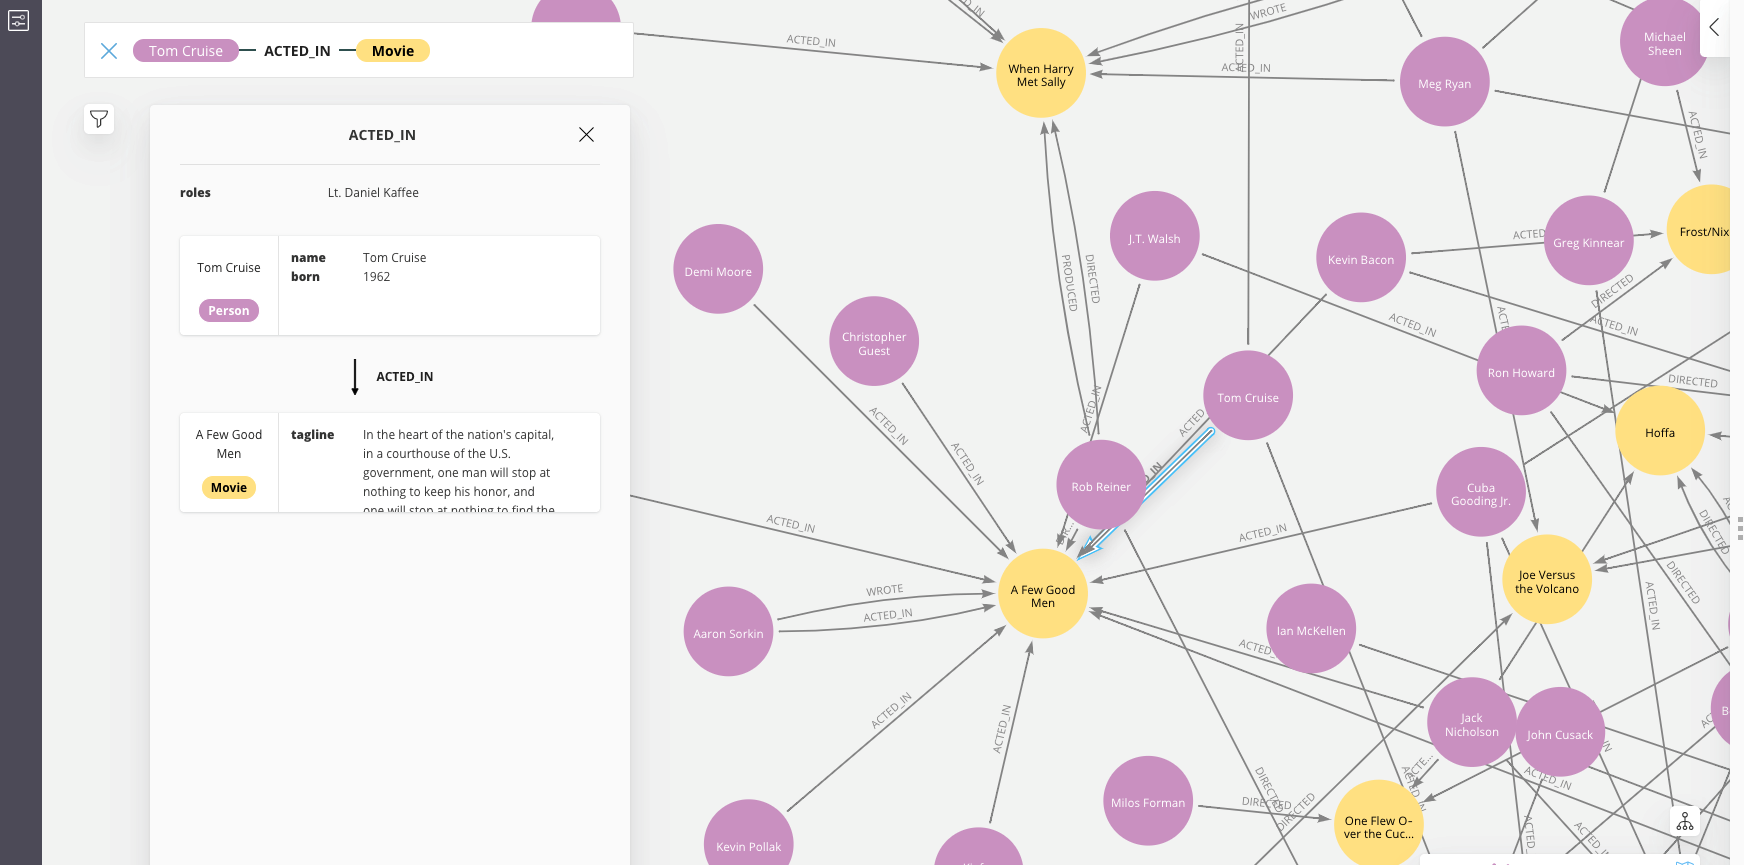Image resolution: width=1744 pixels, height=865 pixels.
Task: Select the Michael Sheen node
Action: pyautogui.click(x=1665, y=43)
